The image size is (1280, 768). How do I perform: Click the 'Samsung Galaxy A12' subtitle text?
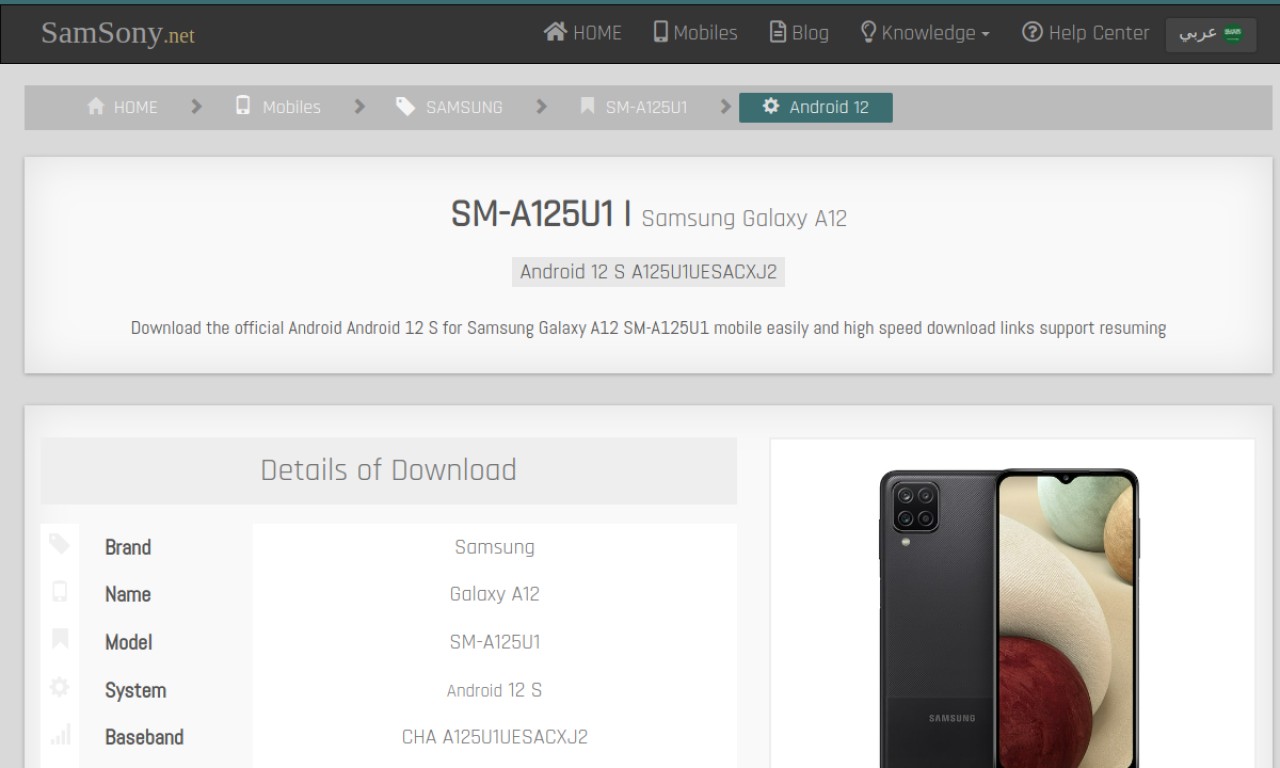[744, 218]
